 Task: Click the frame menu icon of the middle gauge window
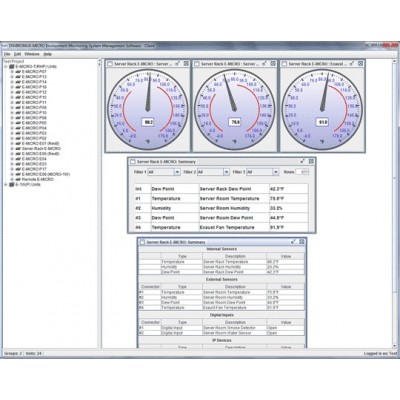tap(197, 64)
